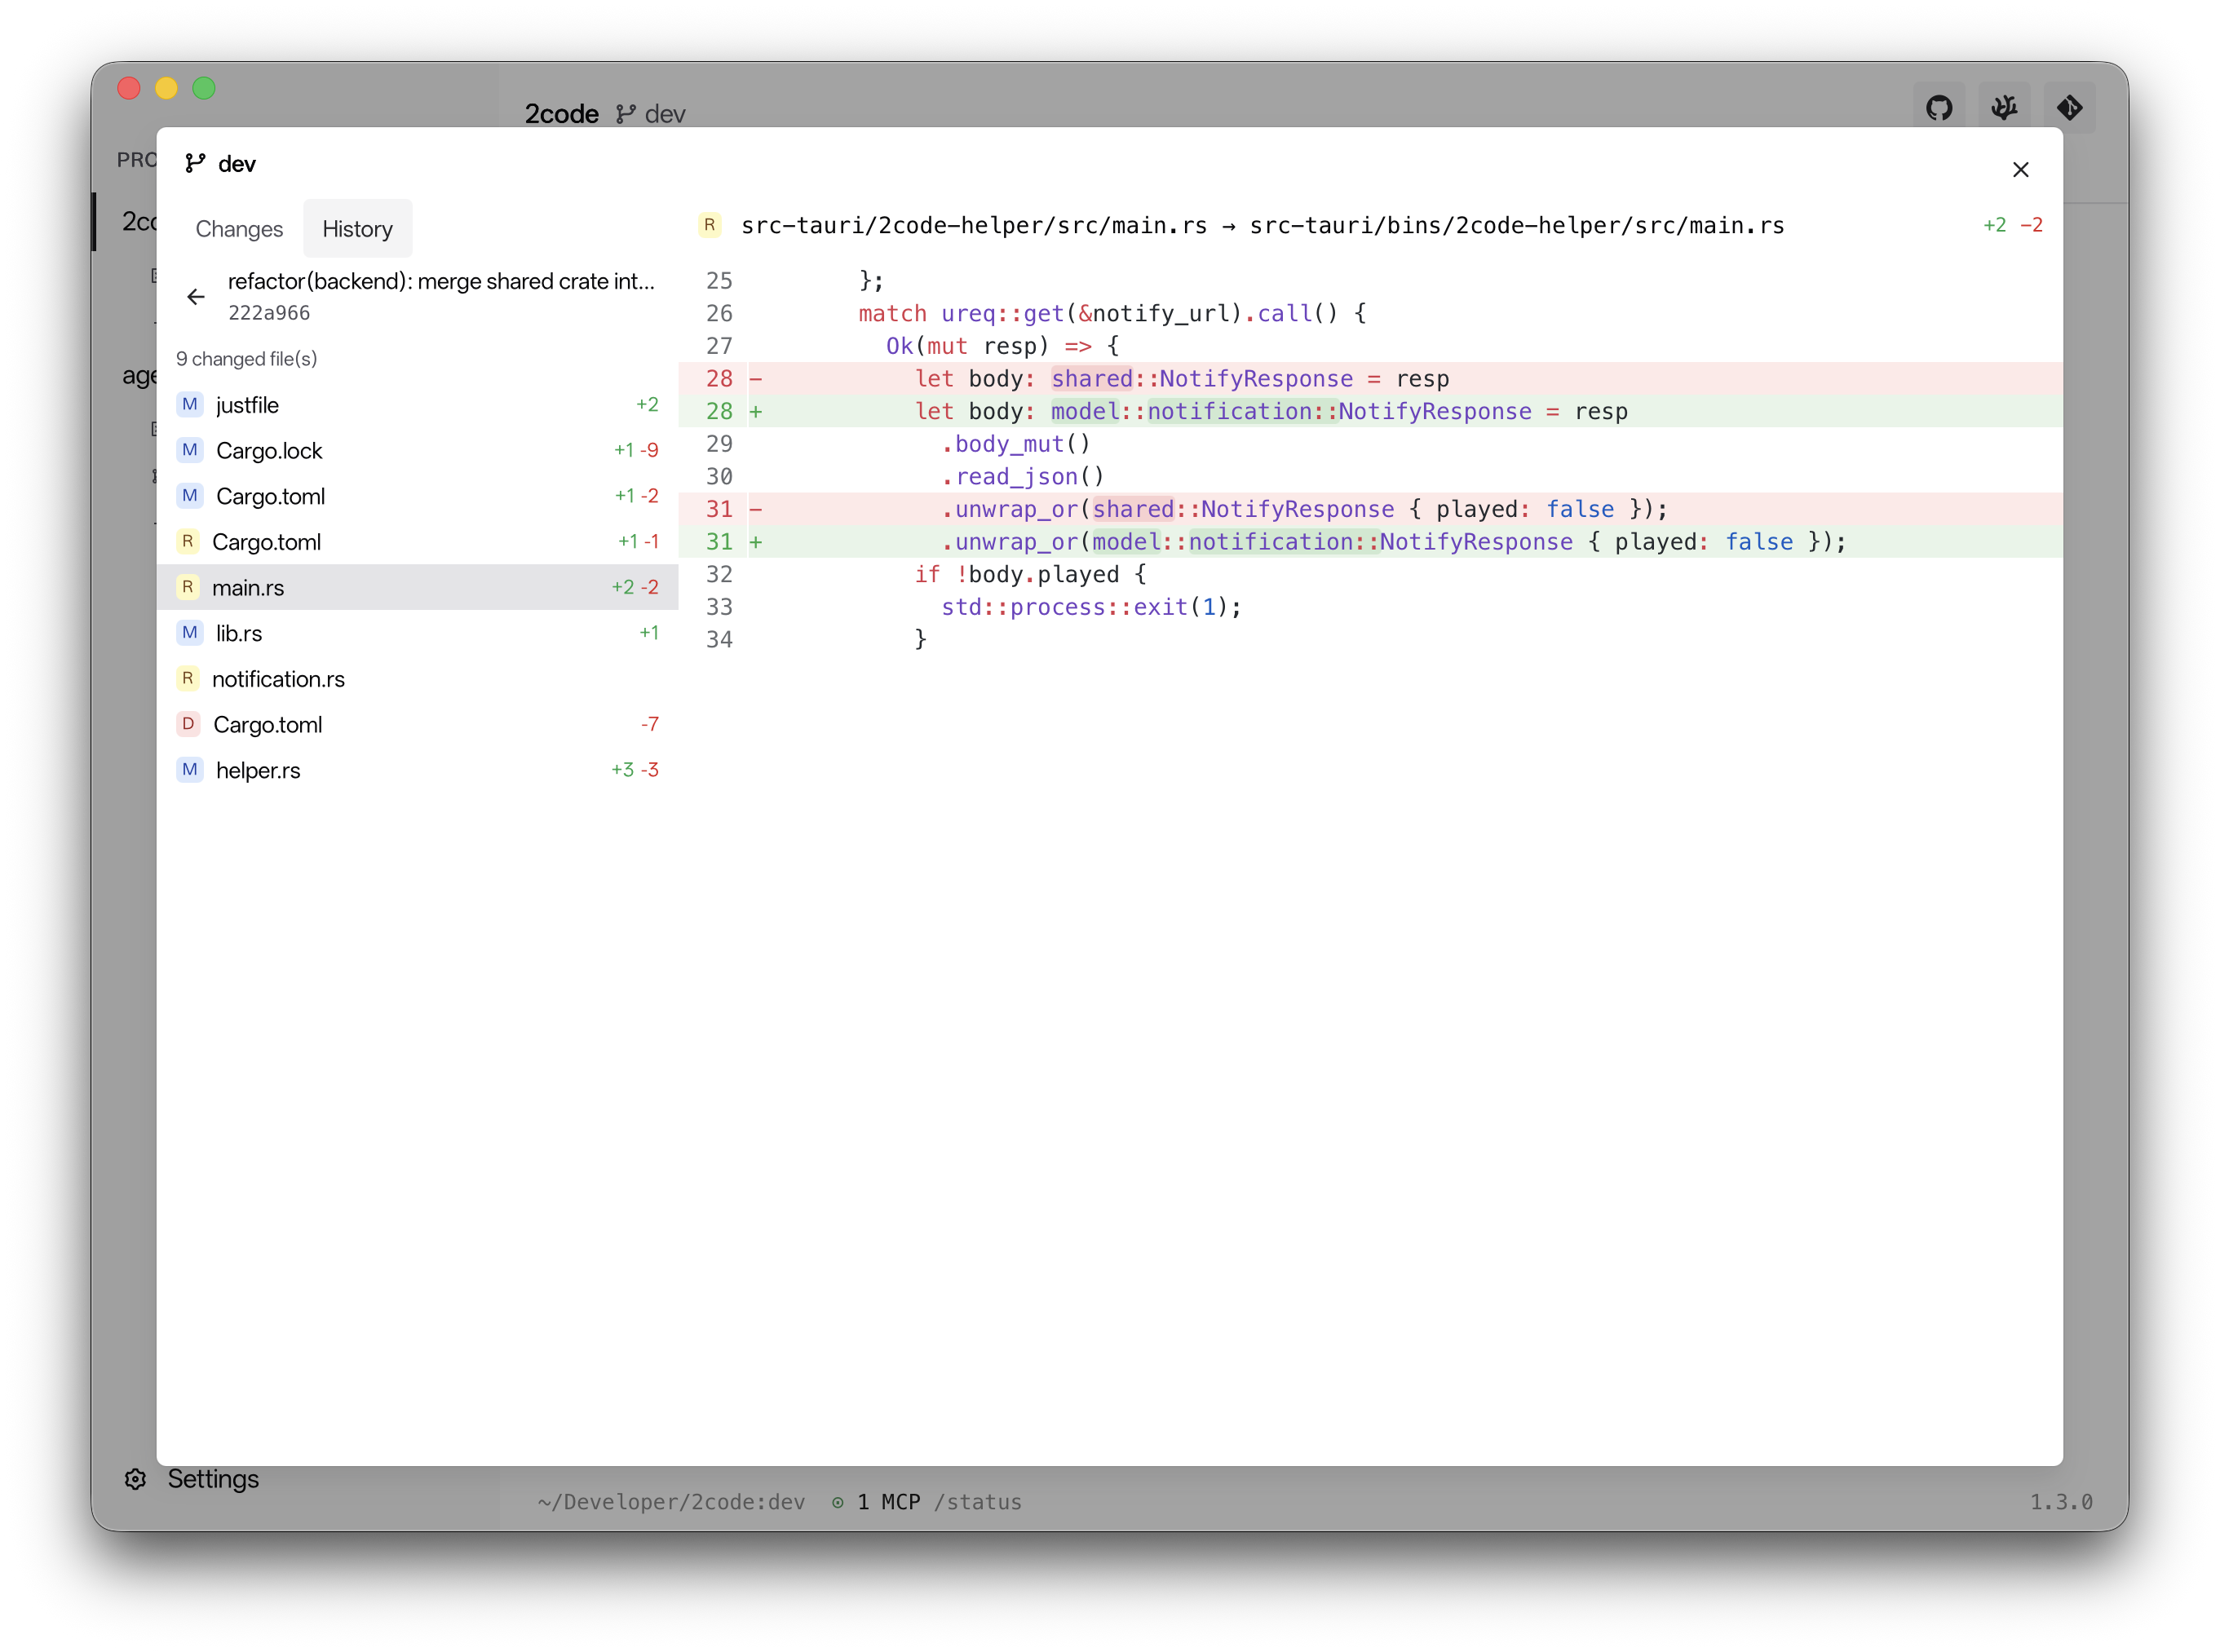Go back using the arrow beside the commit message
Image resolution: width=2220 pixels, height=1652 pixels.
[196, 296]
